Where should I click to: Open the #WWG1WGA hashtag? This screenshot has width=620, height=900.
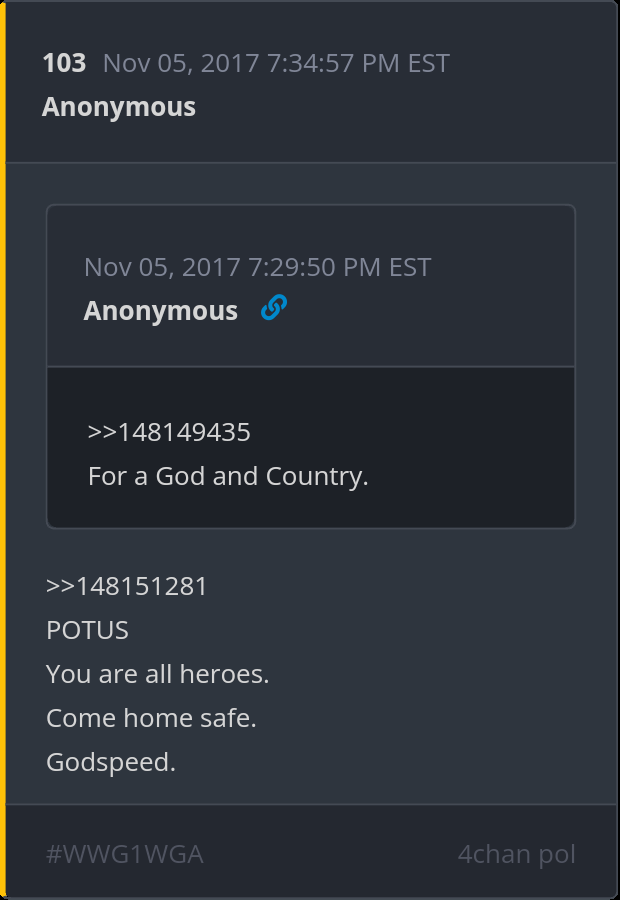[125, 855]
